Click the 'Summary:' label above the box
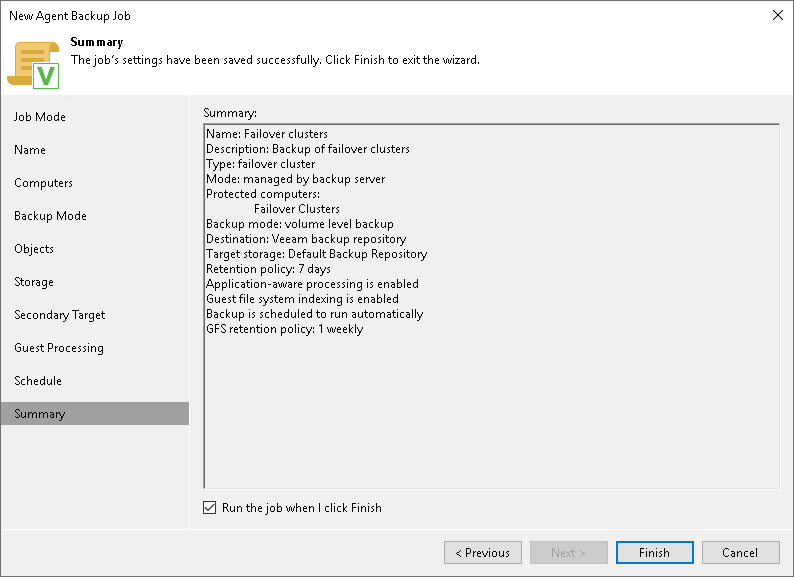This screenshot has height=577, width=794. coord(230,112)
